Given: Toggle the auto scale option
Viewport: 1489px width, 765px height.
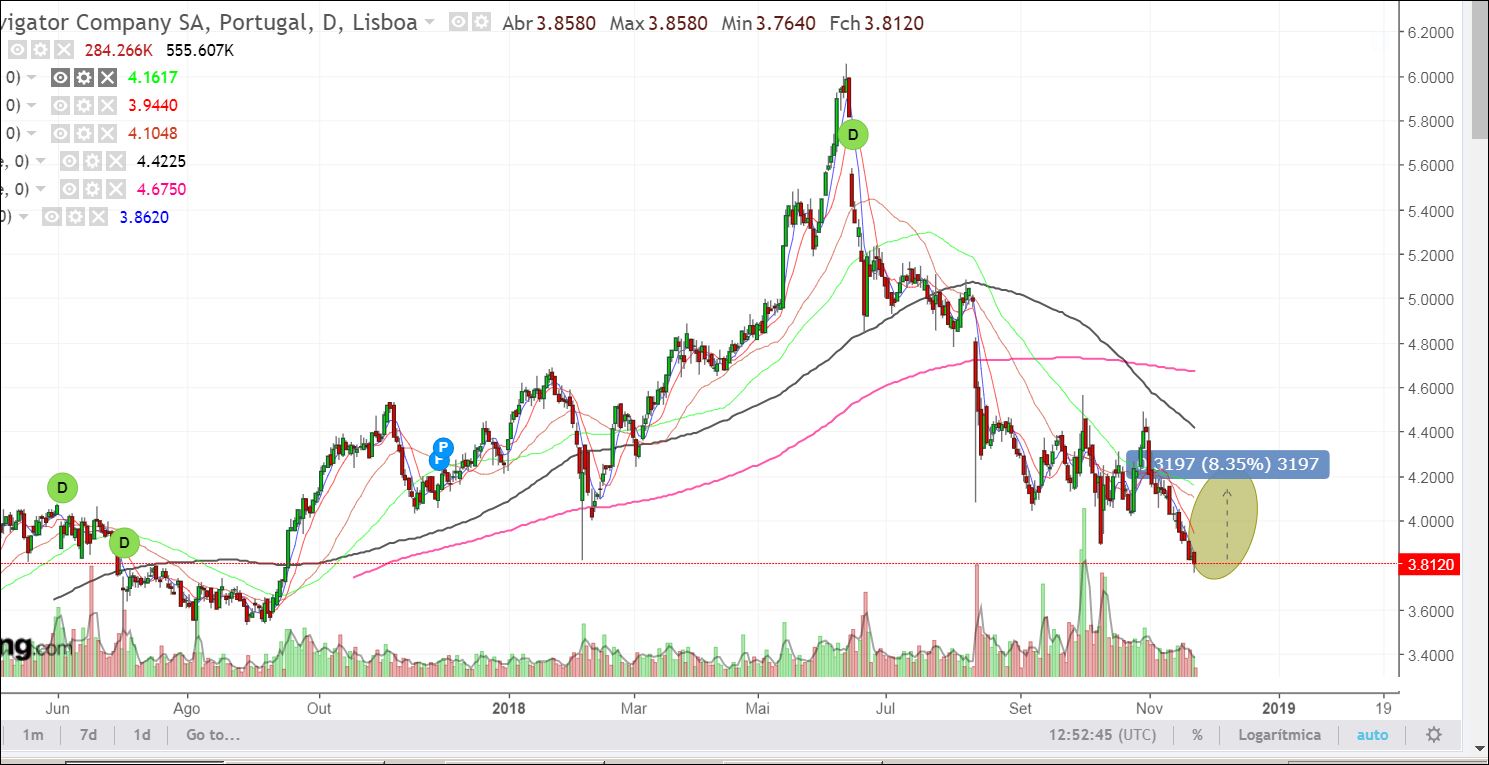Looking at the screenshot, I should 1372,735.
